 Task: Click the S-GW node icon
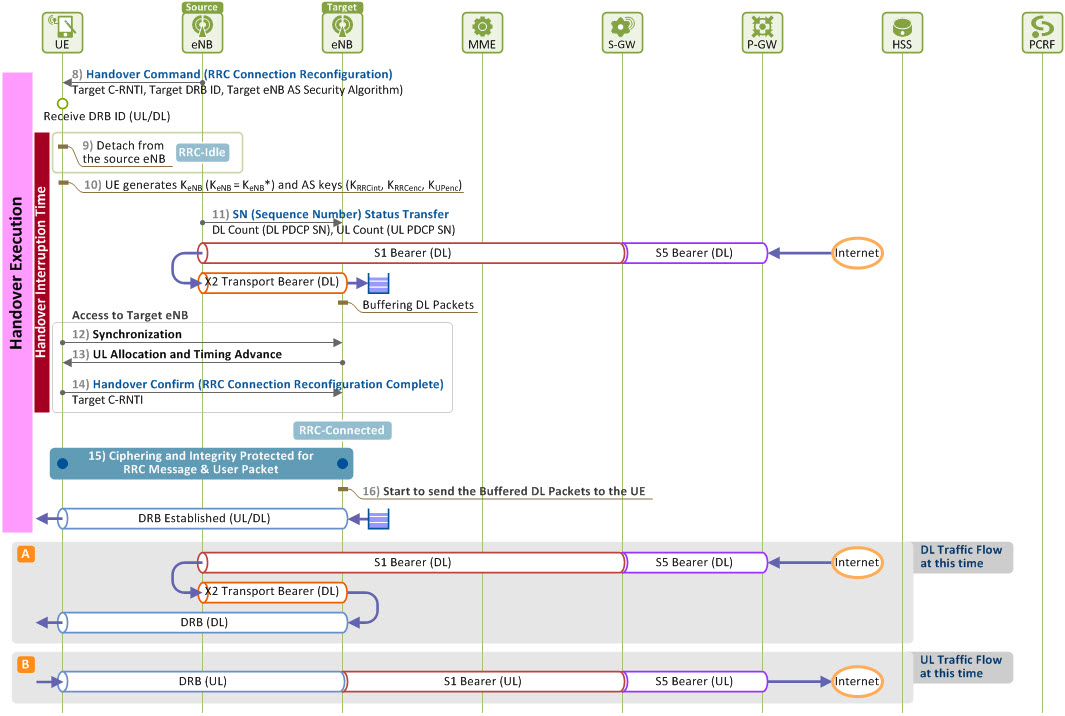click(x=622, y=32)
